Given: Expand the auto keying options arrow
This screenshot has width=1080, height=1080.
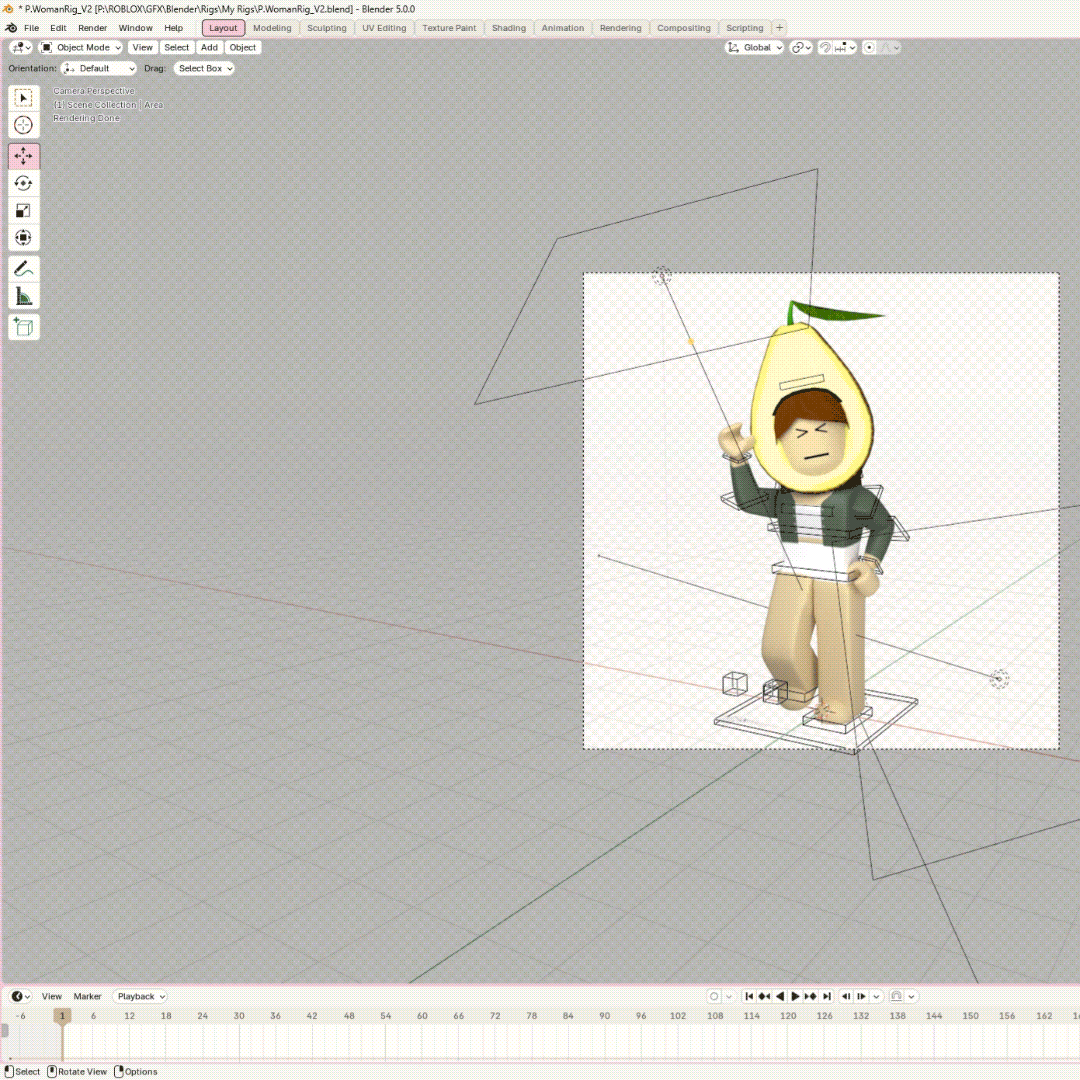Looking at the screenshot, I should 729,996.
